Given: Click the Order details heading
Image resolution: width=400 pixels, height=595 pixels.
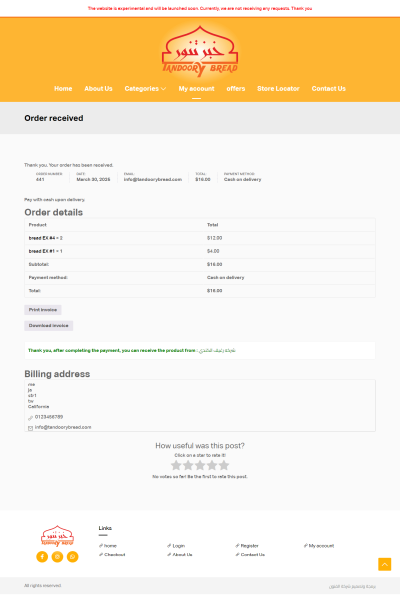Looking at the screenshot, I should (x=54, y=212).
